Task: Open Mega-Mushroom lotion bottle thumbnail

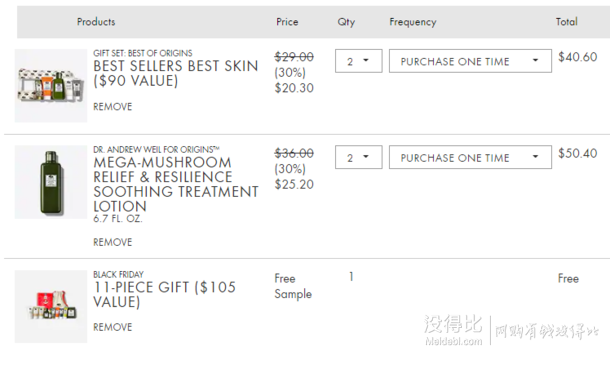Action: pyautogui.click(x=51, y=182)
